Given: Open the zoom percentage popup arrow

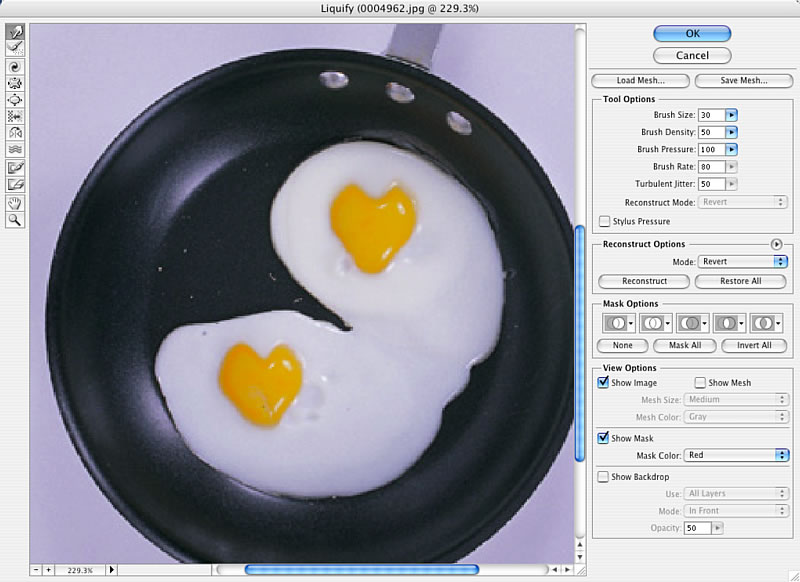Looking at the screenshot, I should point(112,570).
